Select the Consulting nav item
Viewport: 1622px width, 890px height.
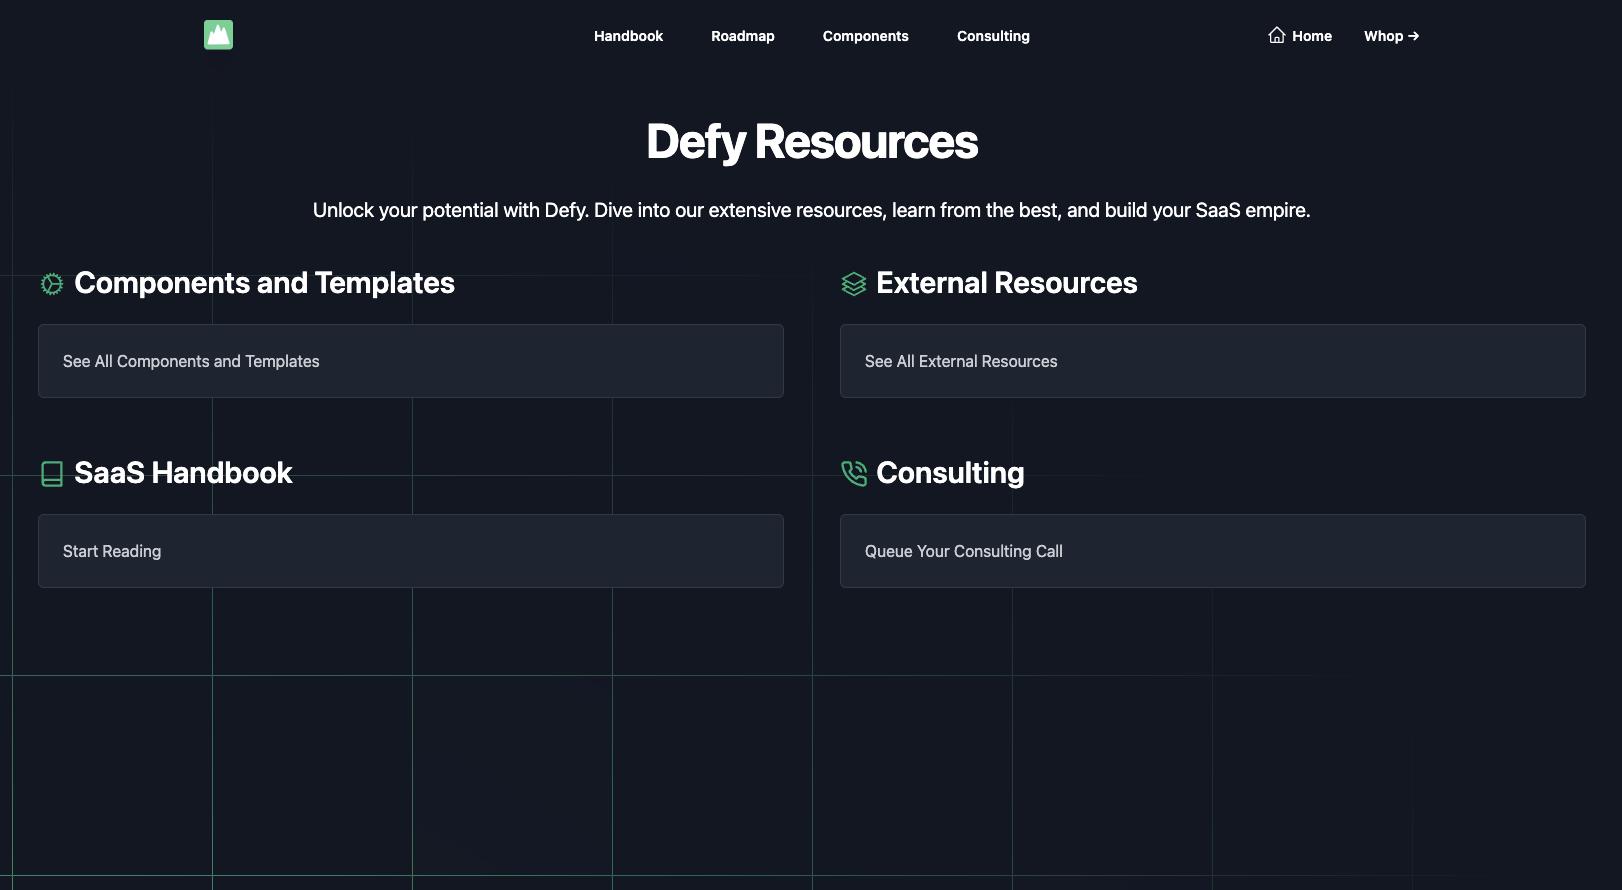(x=993, y=36)
